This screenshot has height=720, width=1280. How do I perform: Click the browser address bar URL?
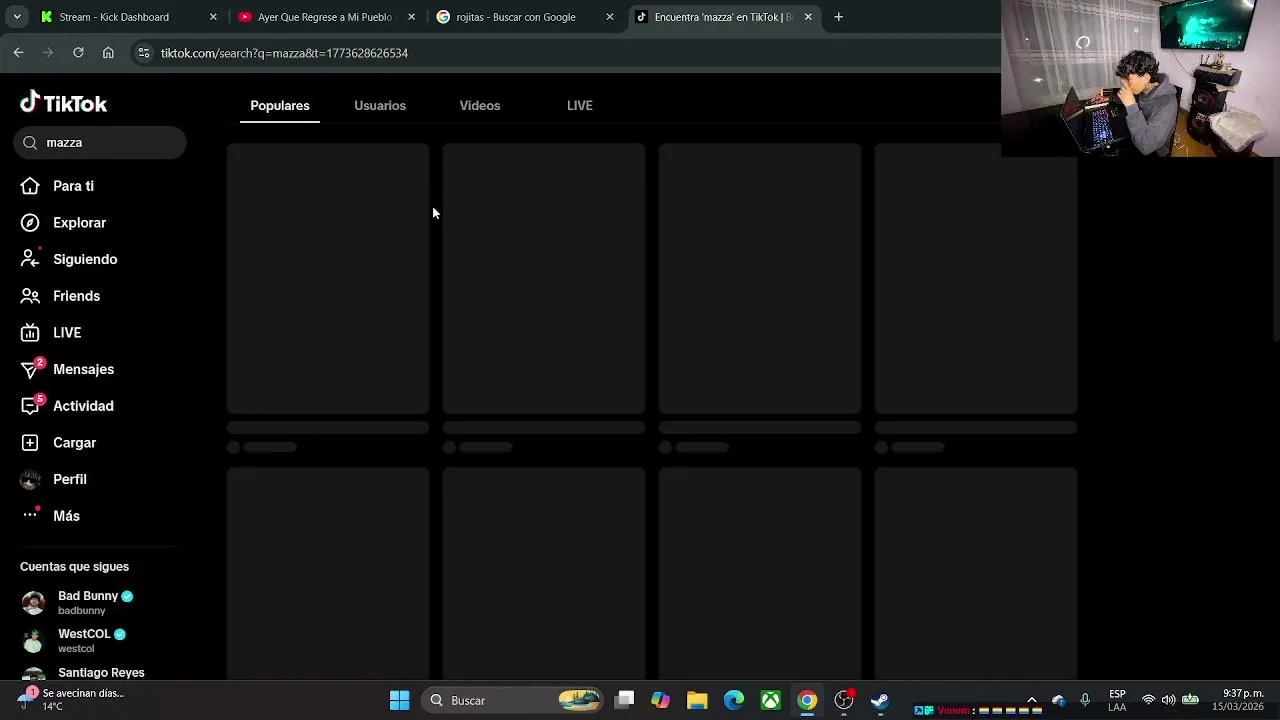pyautogui.click(x=284, y=53)
